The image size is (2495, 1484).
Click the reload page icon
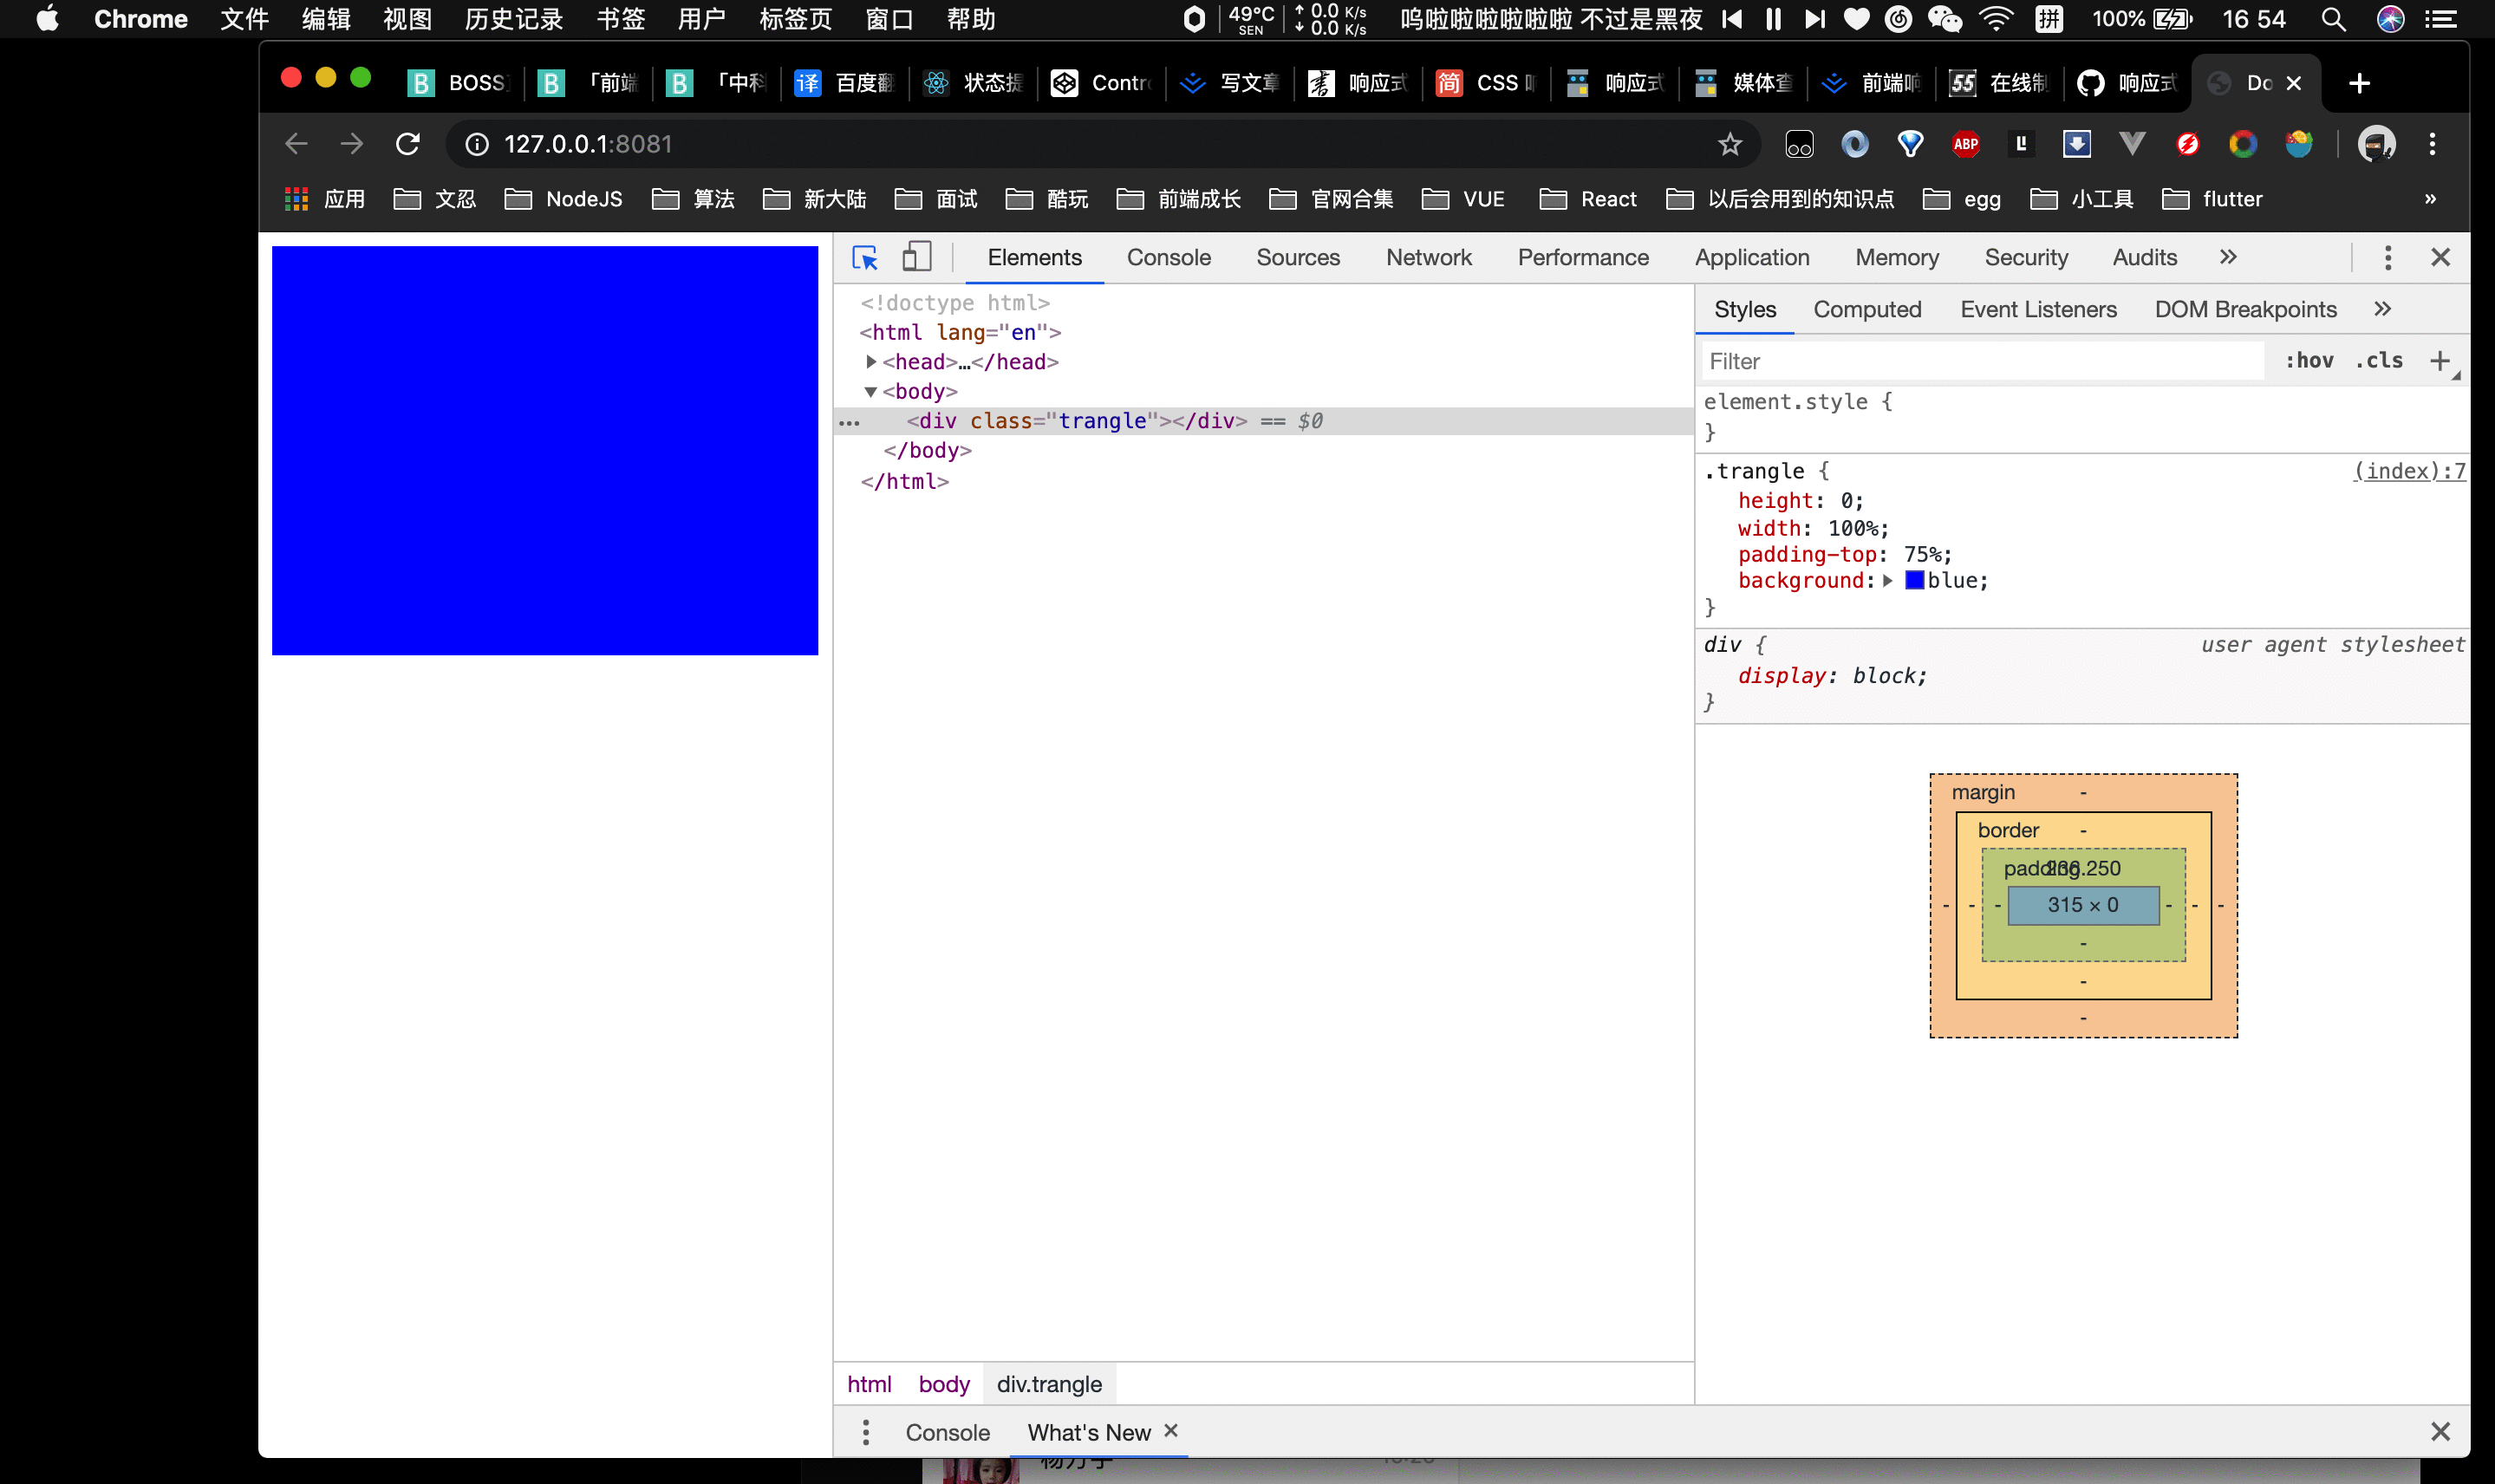408,144
